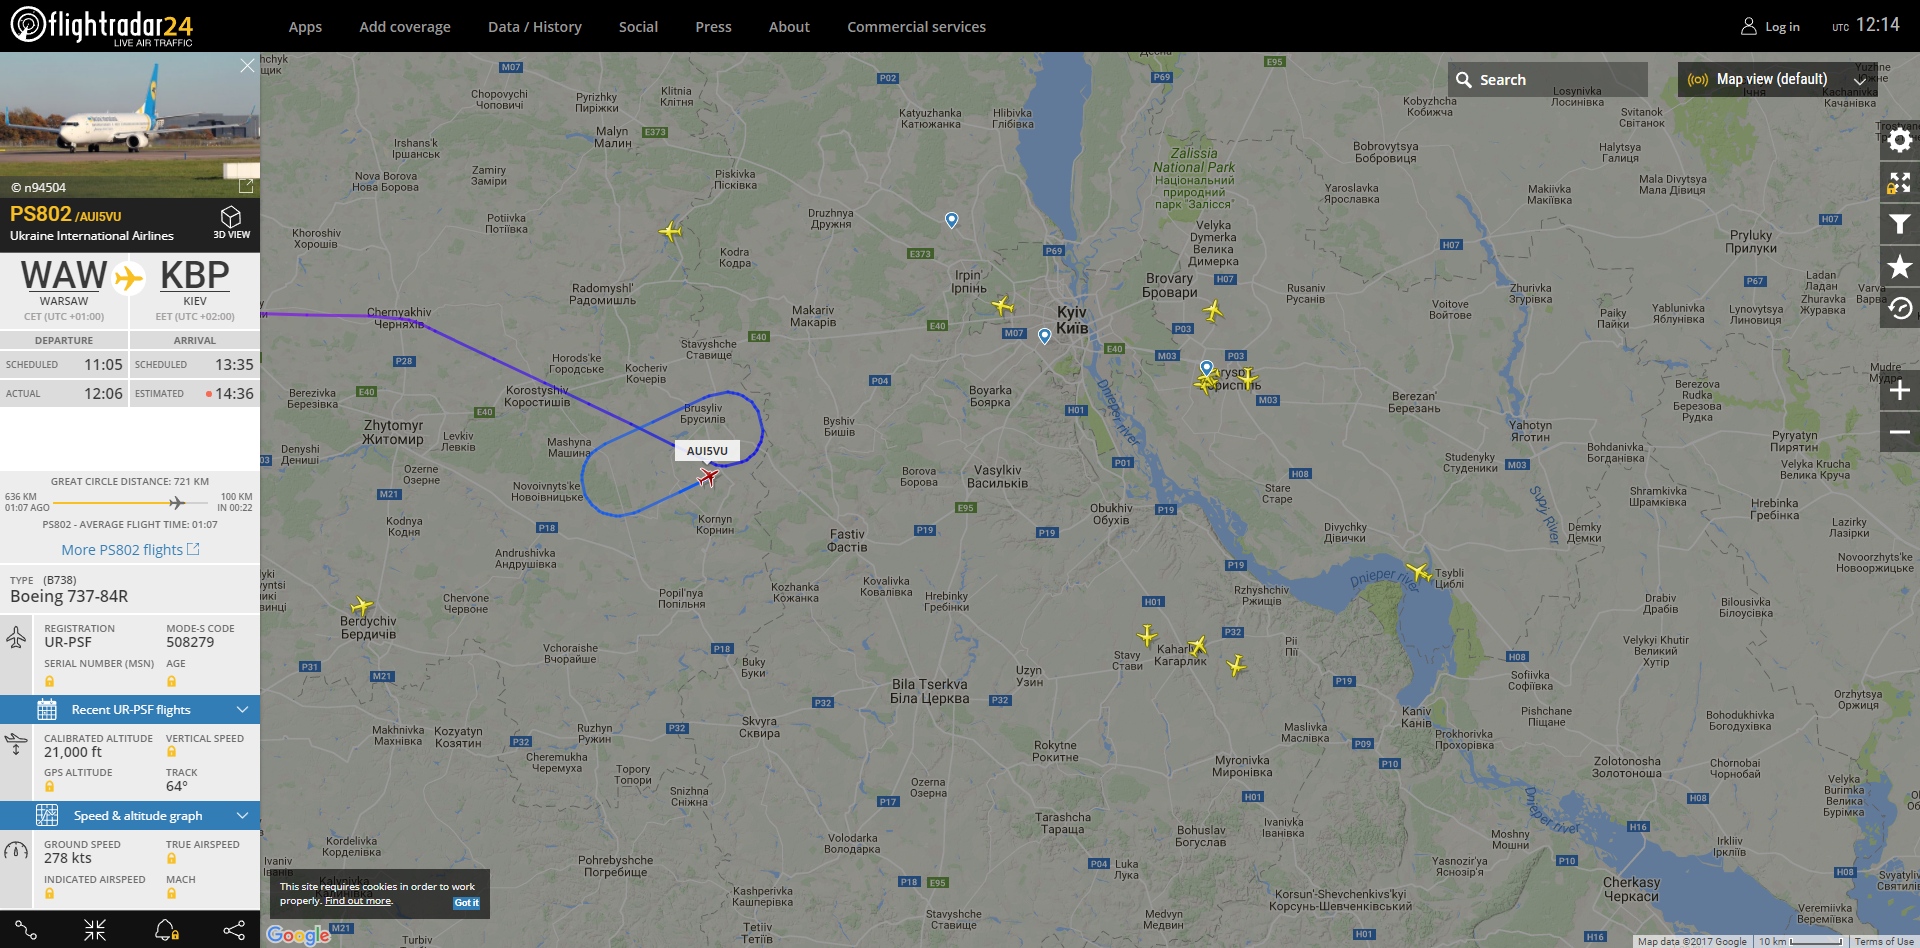
Task: Open the settings gear on map
Action: click(x=1899, y=140)
